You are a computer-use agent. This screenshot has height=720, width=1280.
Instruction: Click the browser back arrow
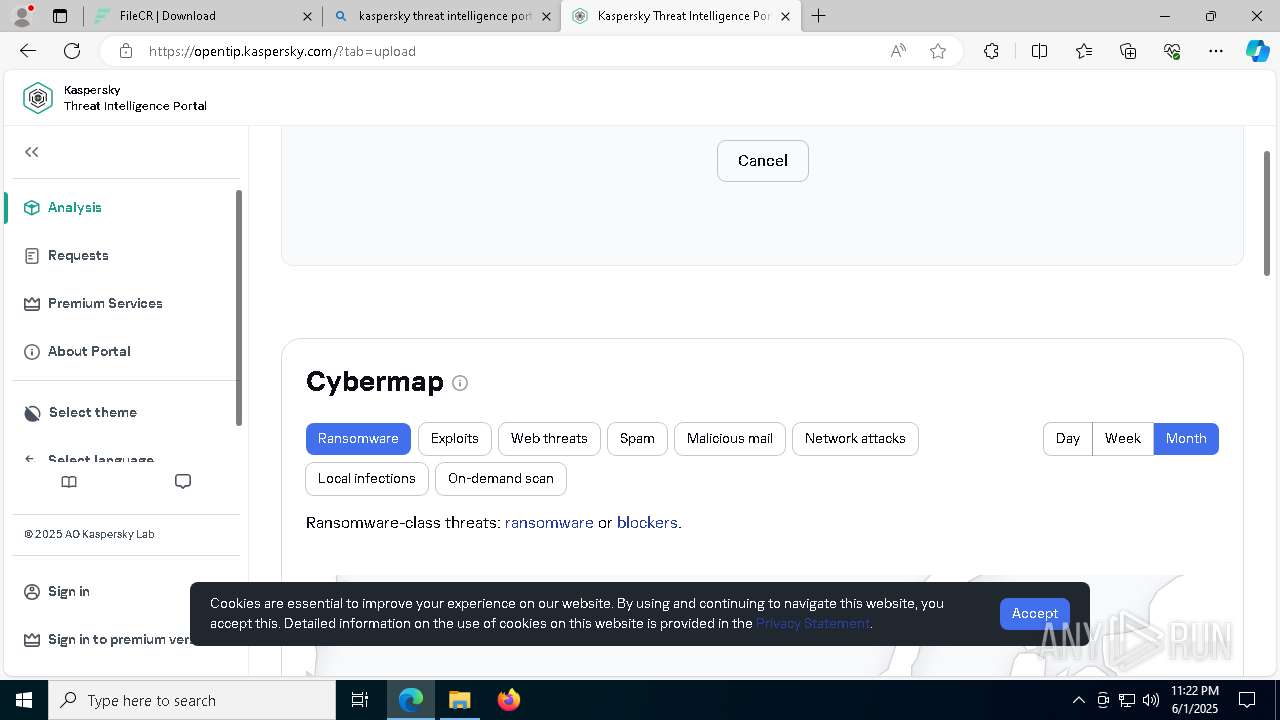pyautogui.click(x=28, y=51)
